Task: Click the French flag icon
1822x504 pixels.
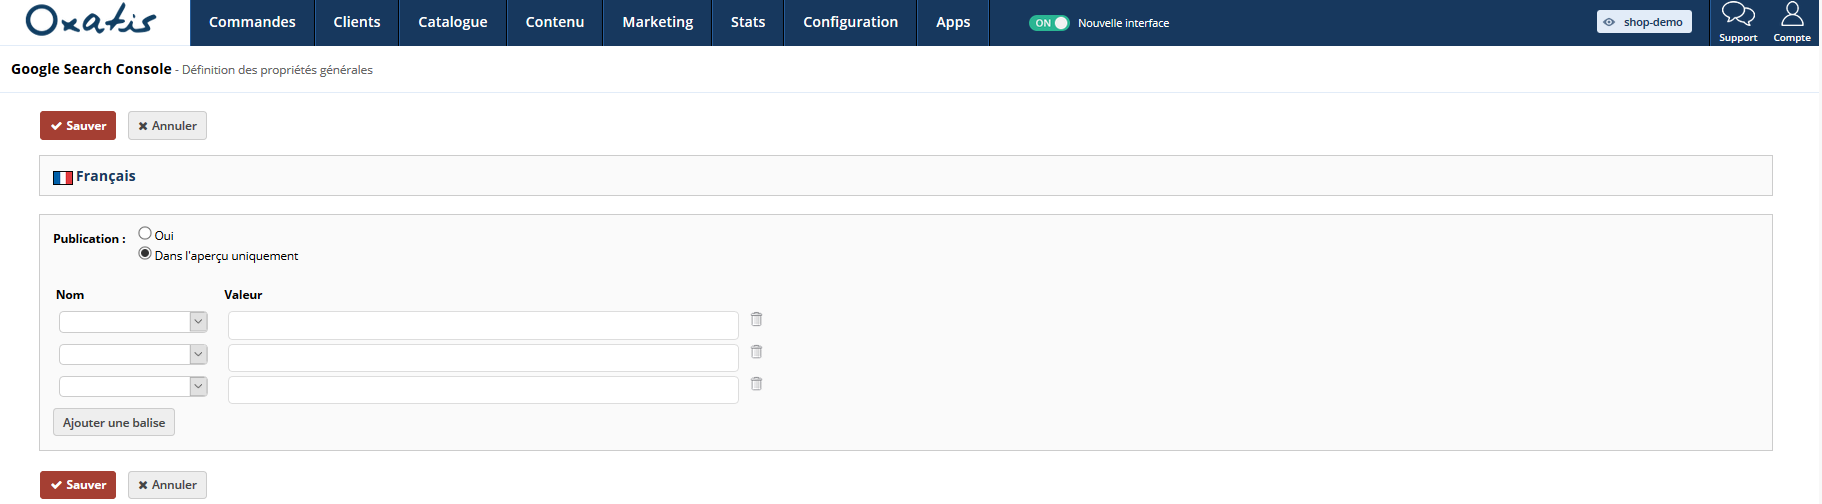Action: point(63,177)
